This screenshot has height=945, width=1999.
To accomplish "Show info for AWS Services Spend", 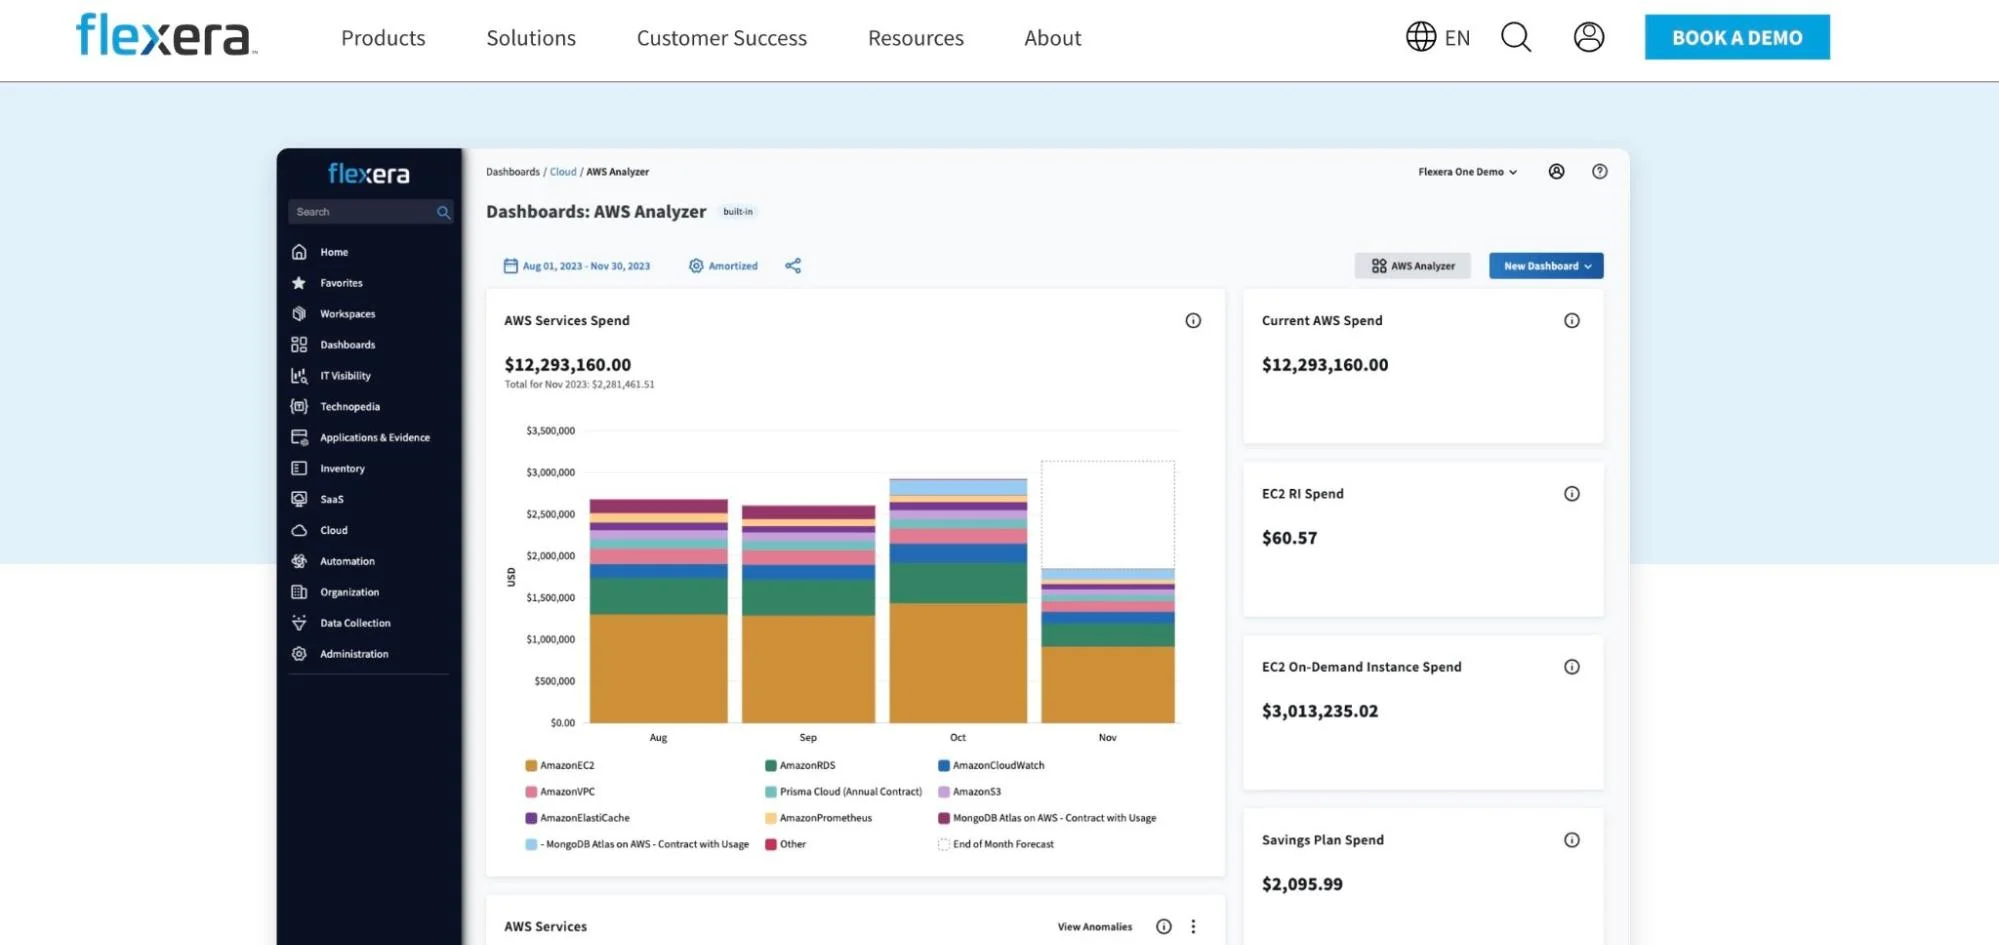I will tap(1193, 321).
